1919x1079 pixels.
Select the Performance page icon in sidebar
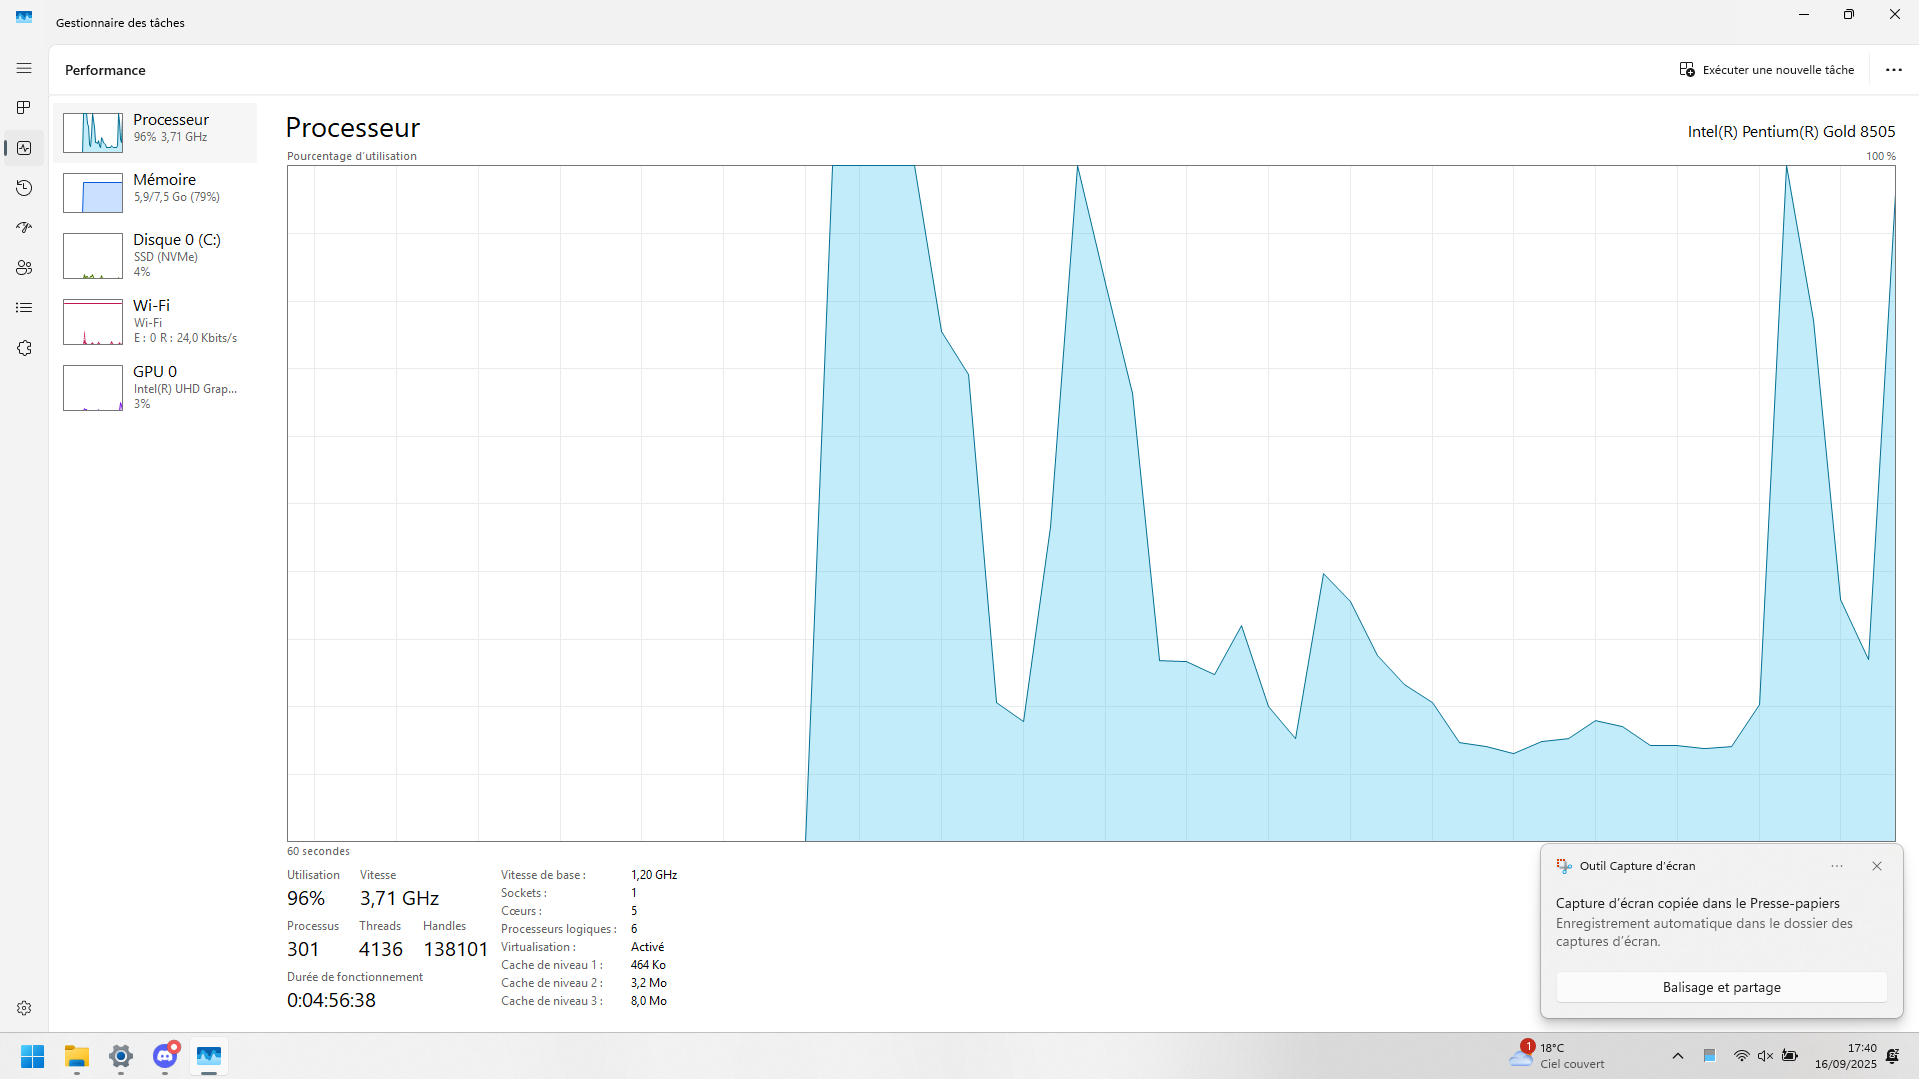pos(24,148)
